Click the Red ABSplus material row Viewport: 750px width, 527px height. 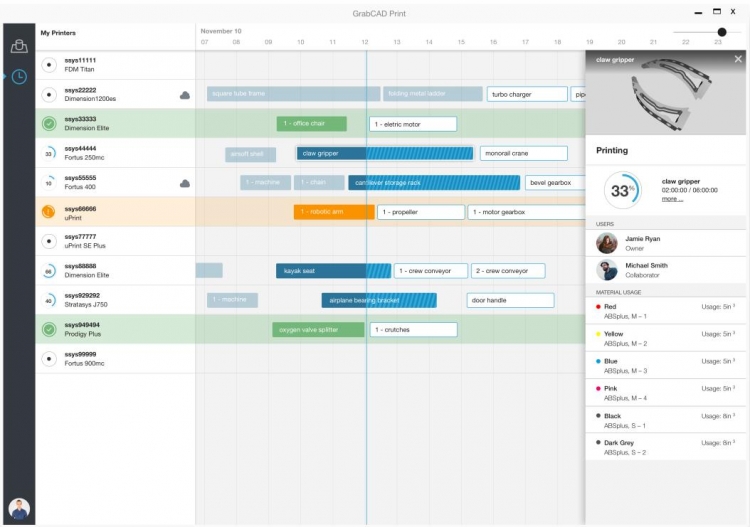click(665, 311)
